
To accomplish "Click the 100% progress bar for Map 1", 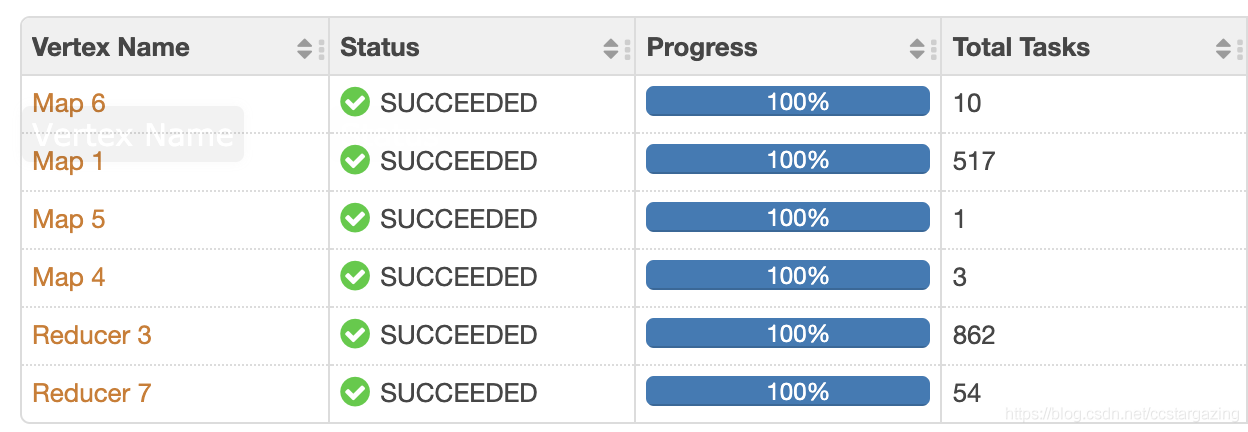I will click(788, 160).
